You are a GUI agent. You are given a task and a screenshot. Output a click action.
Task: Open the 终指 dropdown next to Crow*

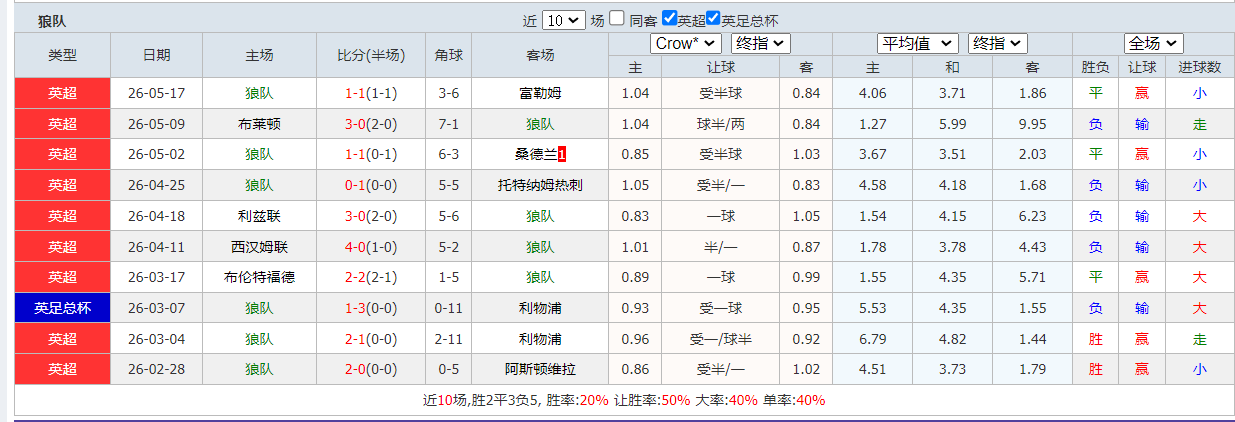click(760, 44)
